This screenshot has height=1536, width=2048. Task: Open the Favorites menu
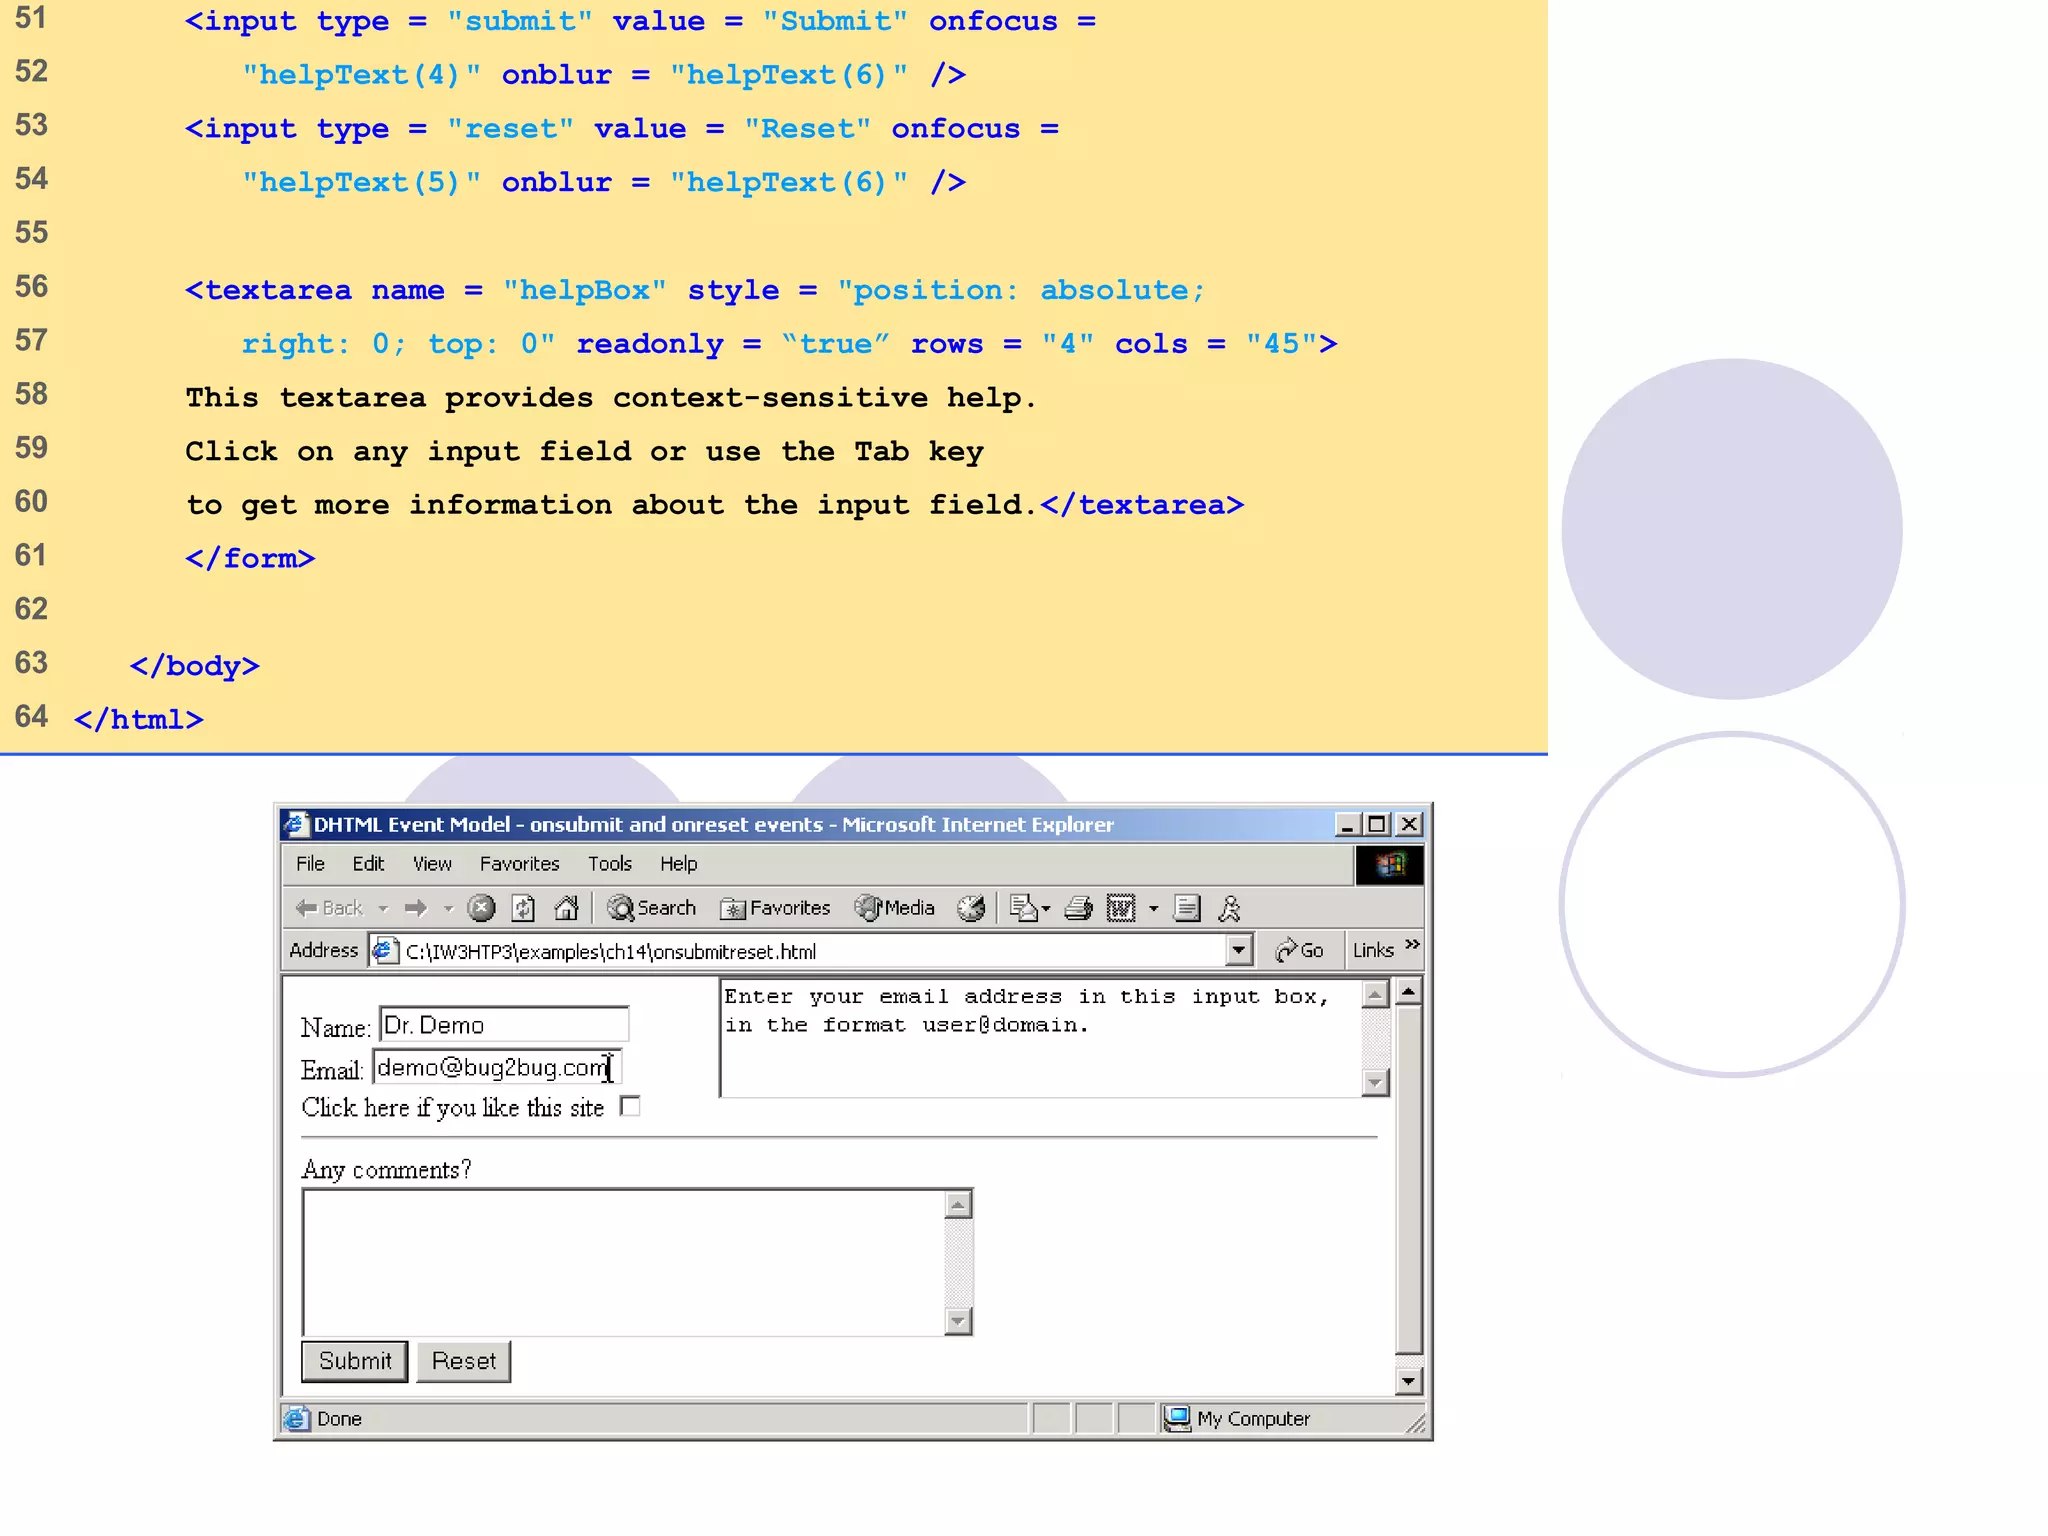[x=519, y=864]
